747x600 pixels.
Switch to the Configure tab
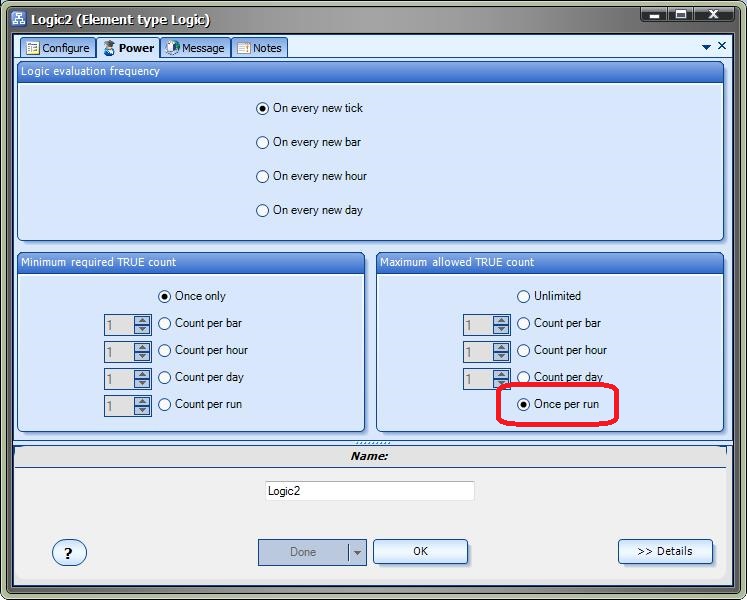coord(58,48)
